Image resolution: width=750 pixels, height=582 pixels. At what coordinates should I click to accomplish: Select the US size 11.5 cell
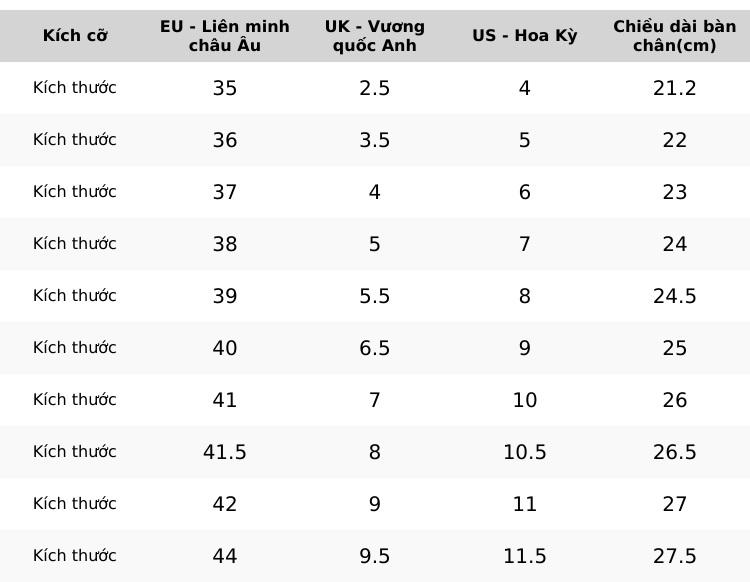(x=525, y=556)
